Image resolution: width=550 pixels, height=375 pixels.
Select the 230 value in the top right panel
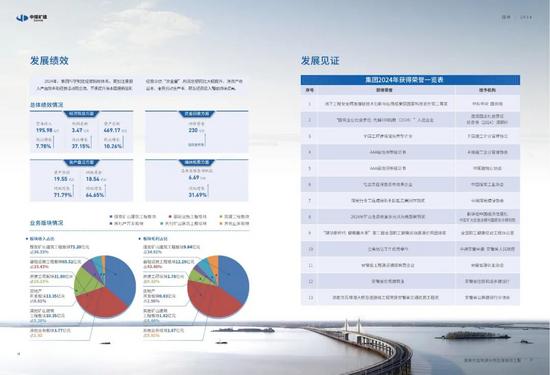coord(193,130)
